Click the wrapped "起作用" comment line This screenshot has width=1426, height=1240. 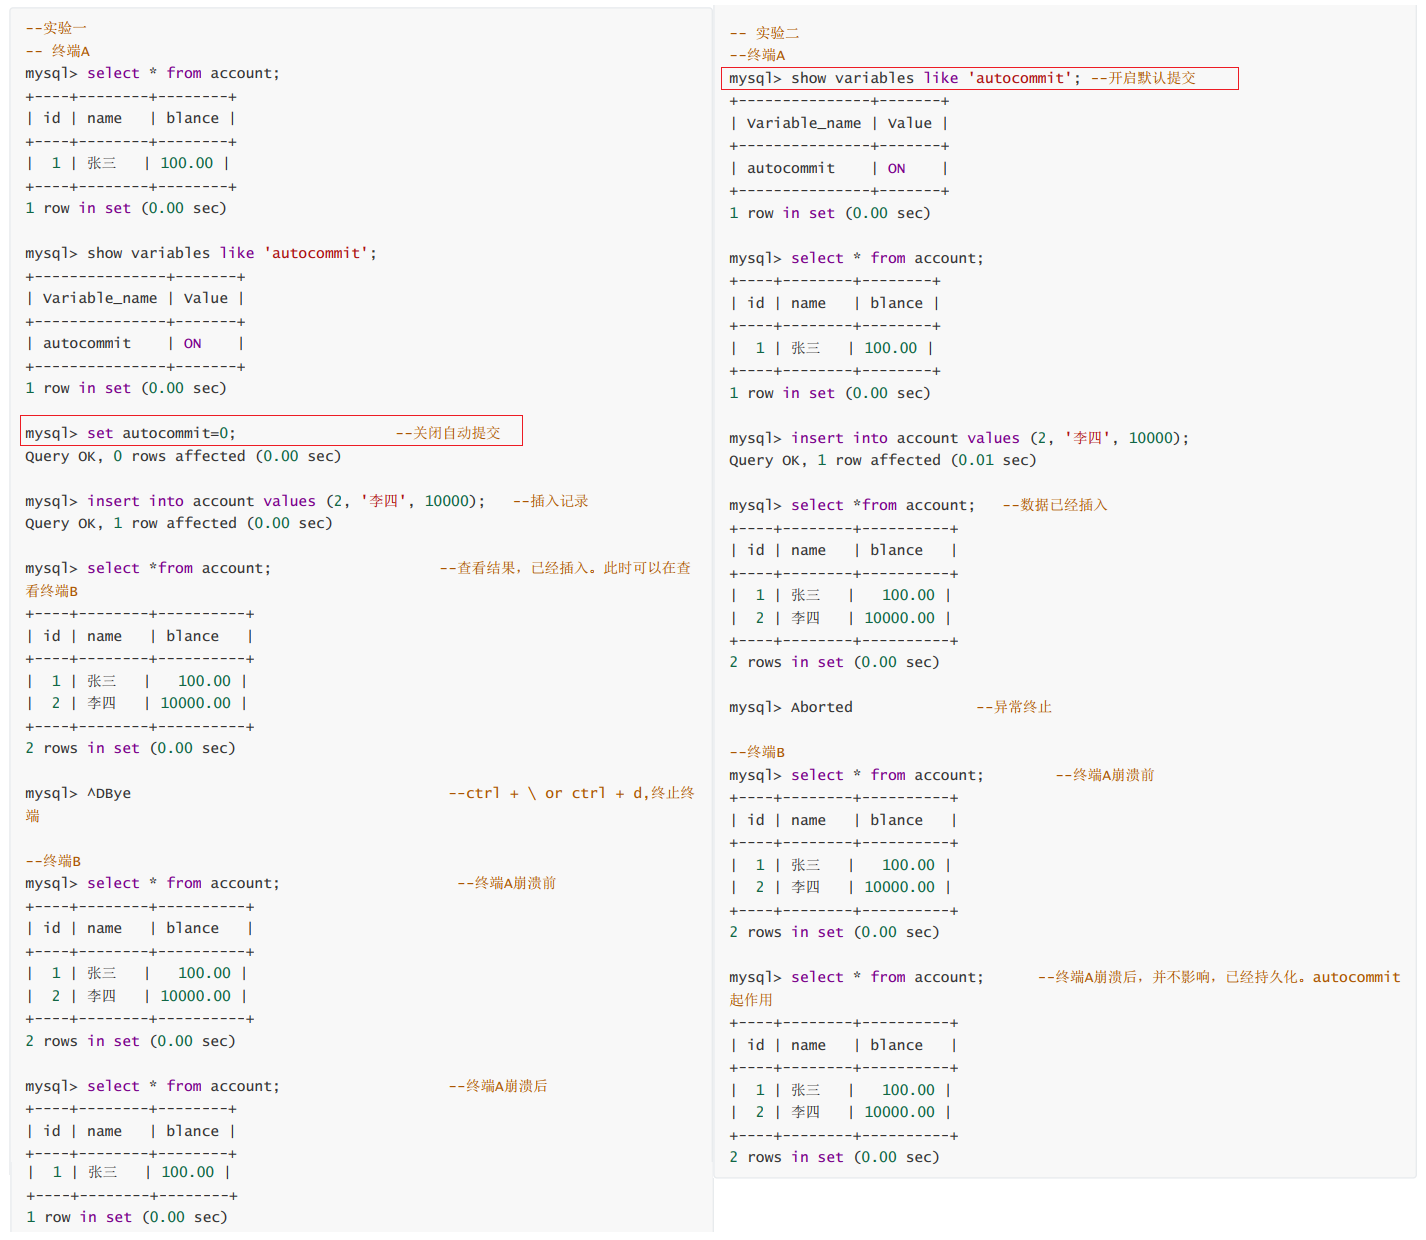coord(751,1000)
